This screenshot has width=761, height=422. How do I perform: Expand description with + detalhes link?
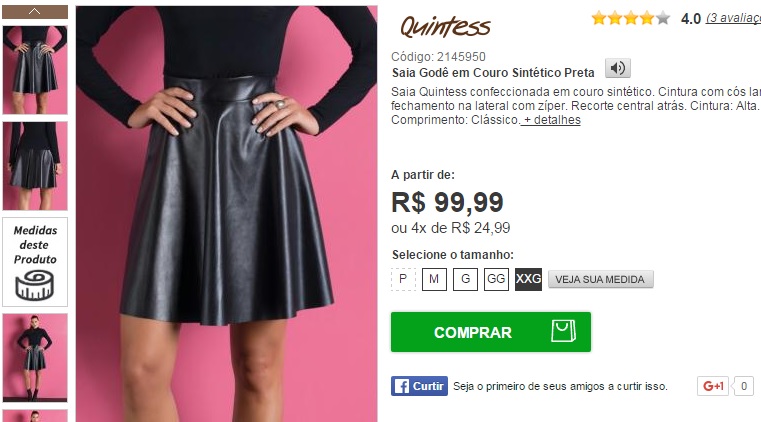point(551,120)
